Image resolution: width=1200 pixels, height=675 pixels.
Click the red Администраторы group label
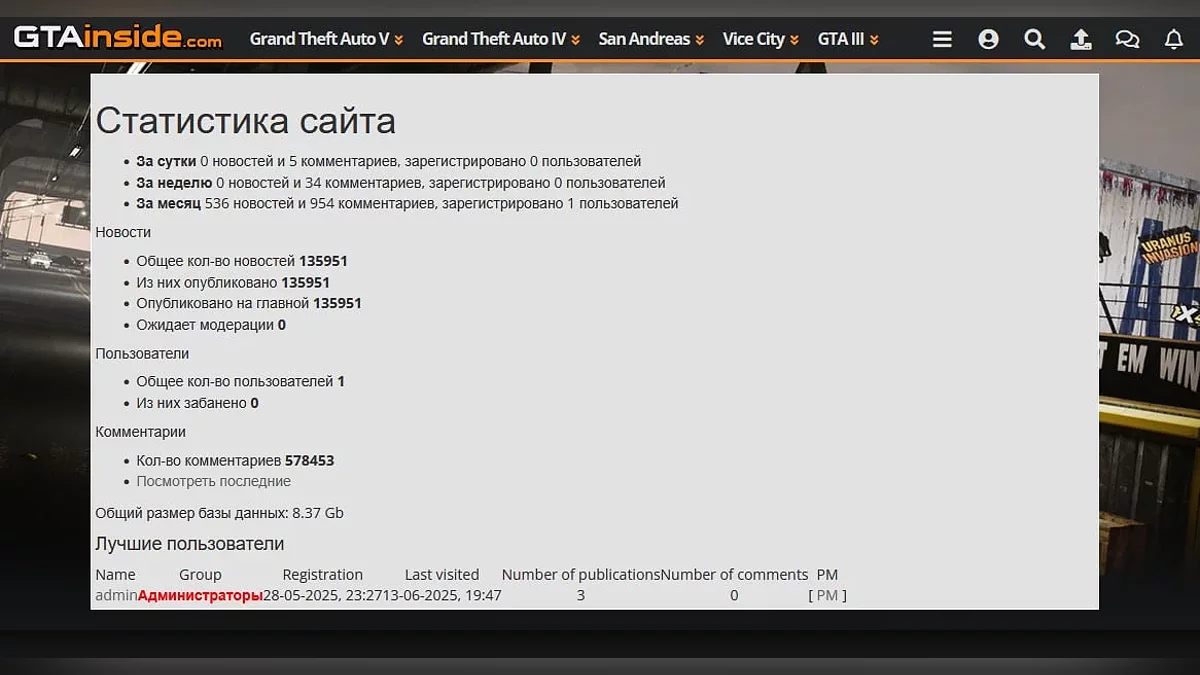click(x=200, y=595)
